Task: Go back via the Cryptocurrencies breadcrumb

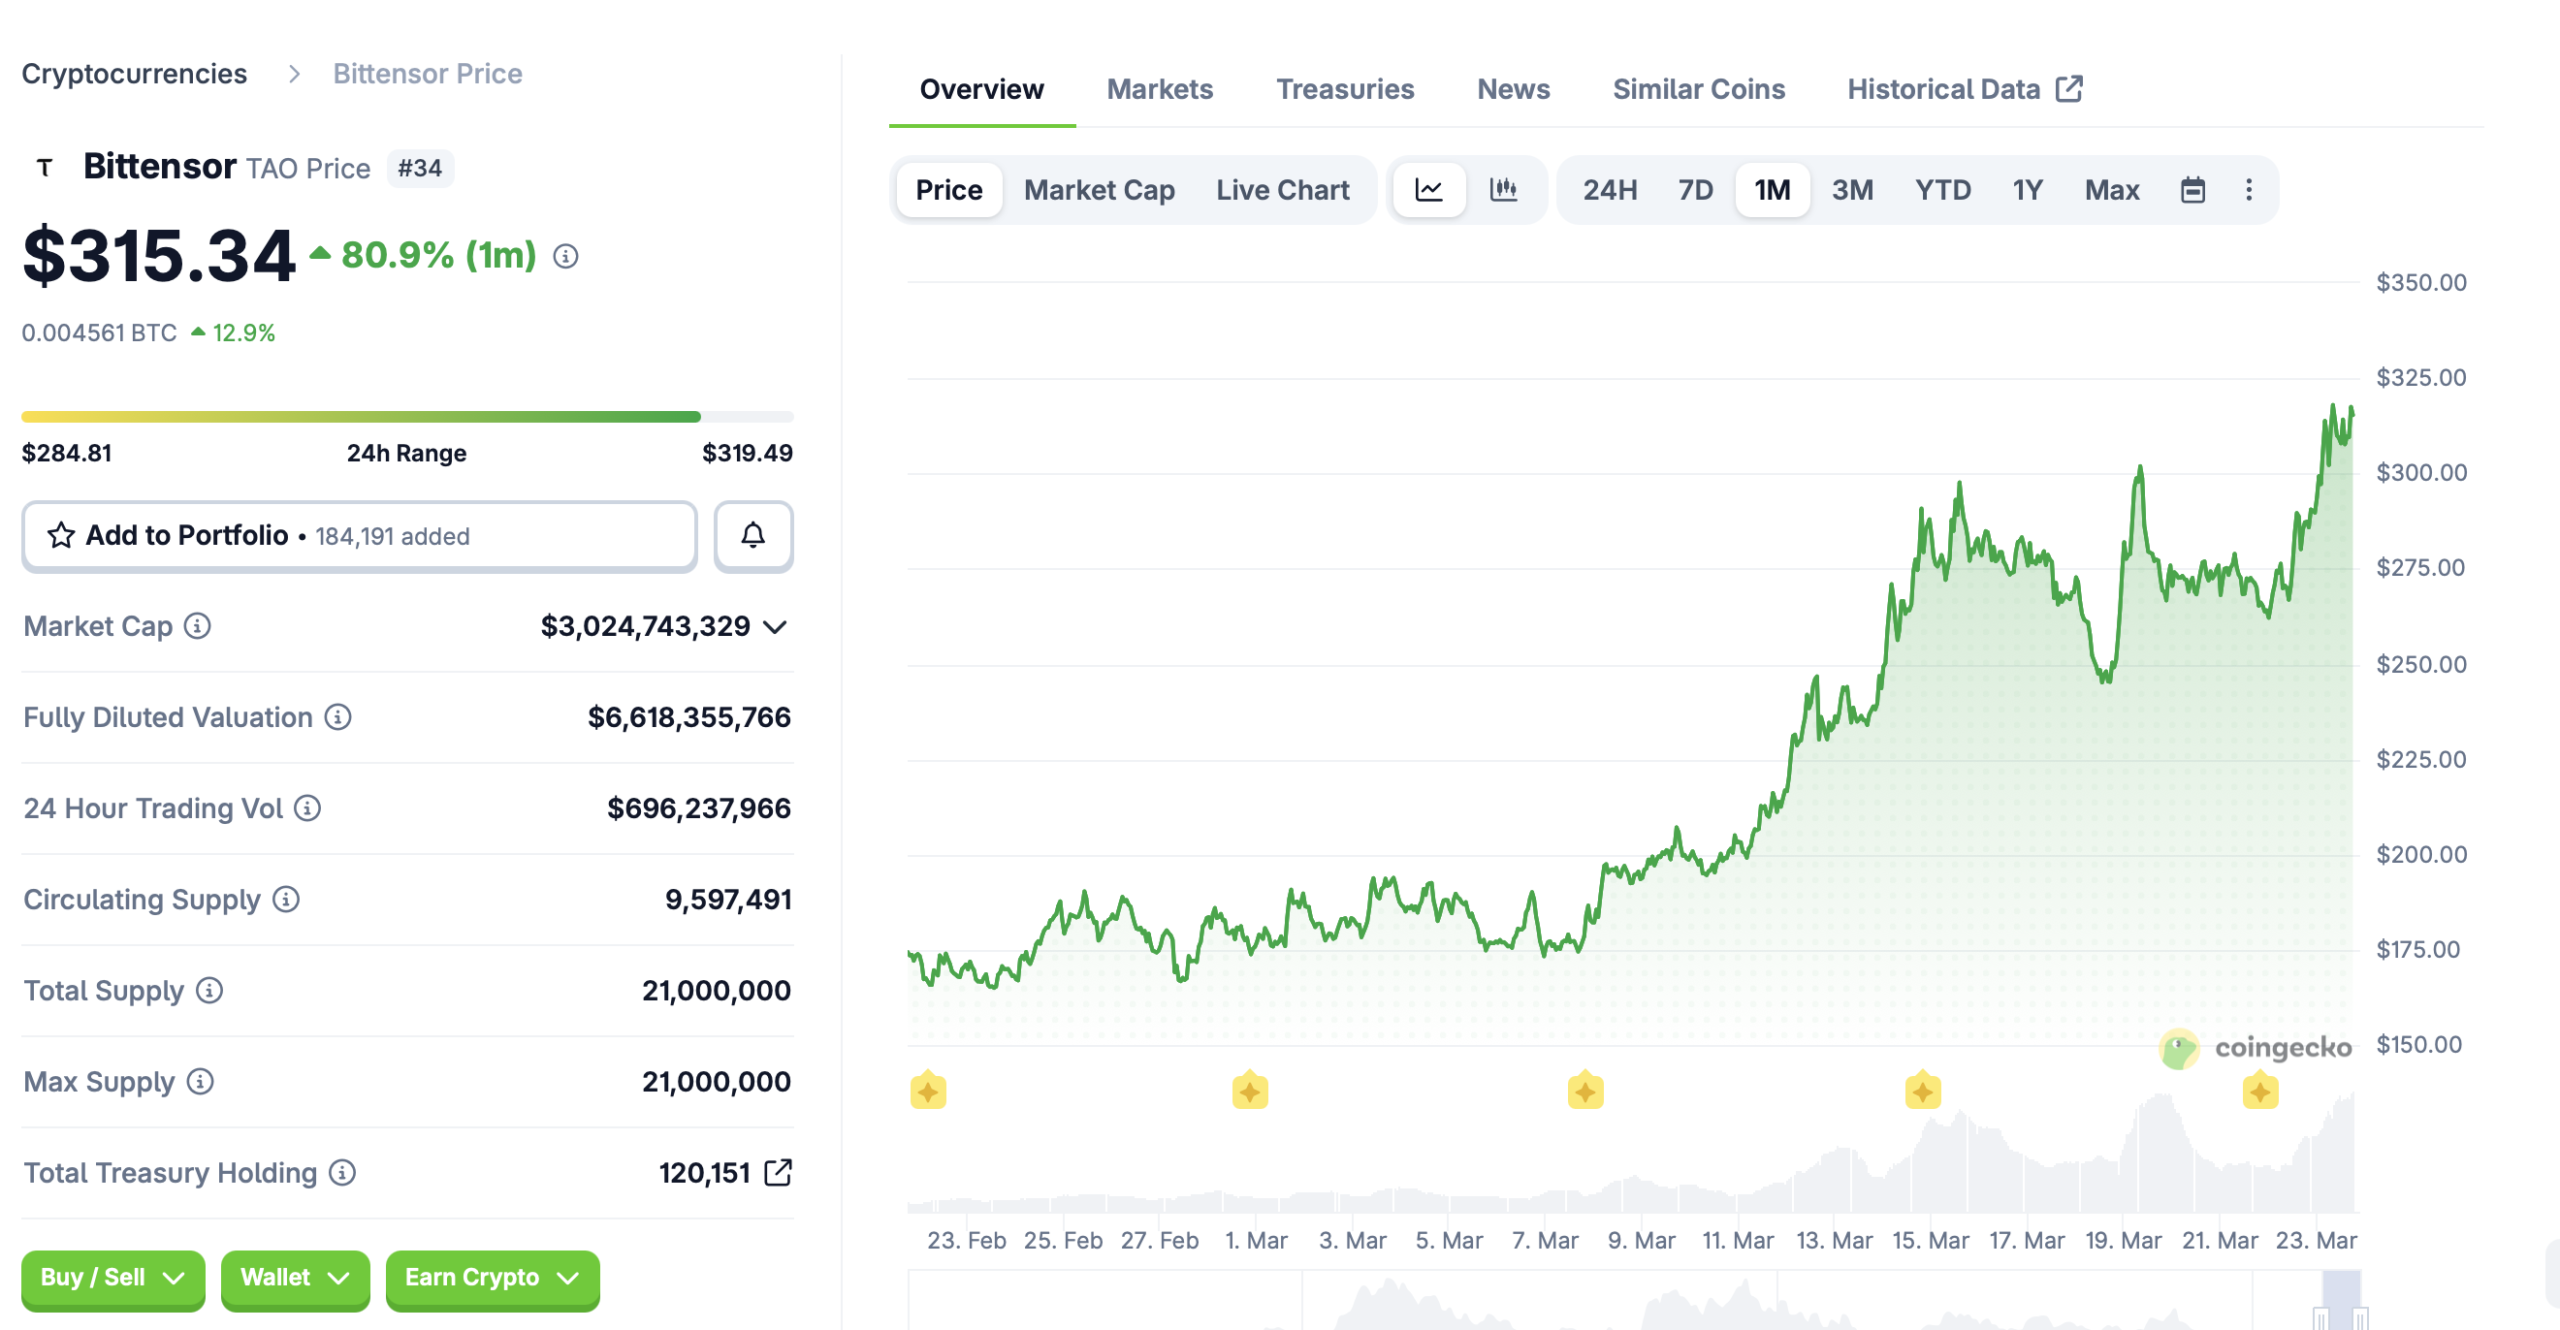Action: pyautogui.click(x=135, y=73)
